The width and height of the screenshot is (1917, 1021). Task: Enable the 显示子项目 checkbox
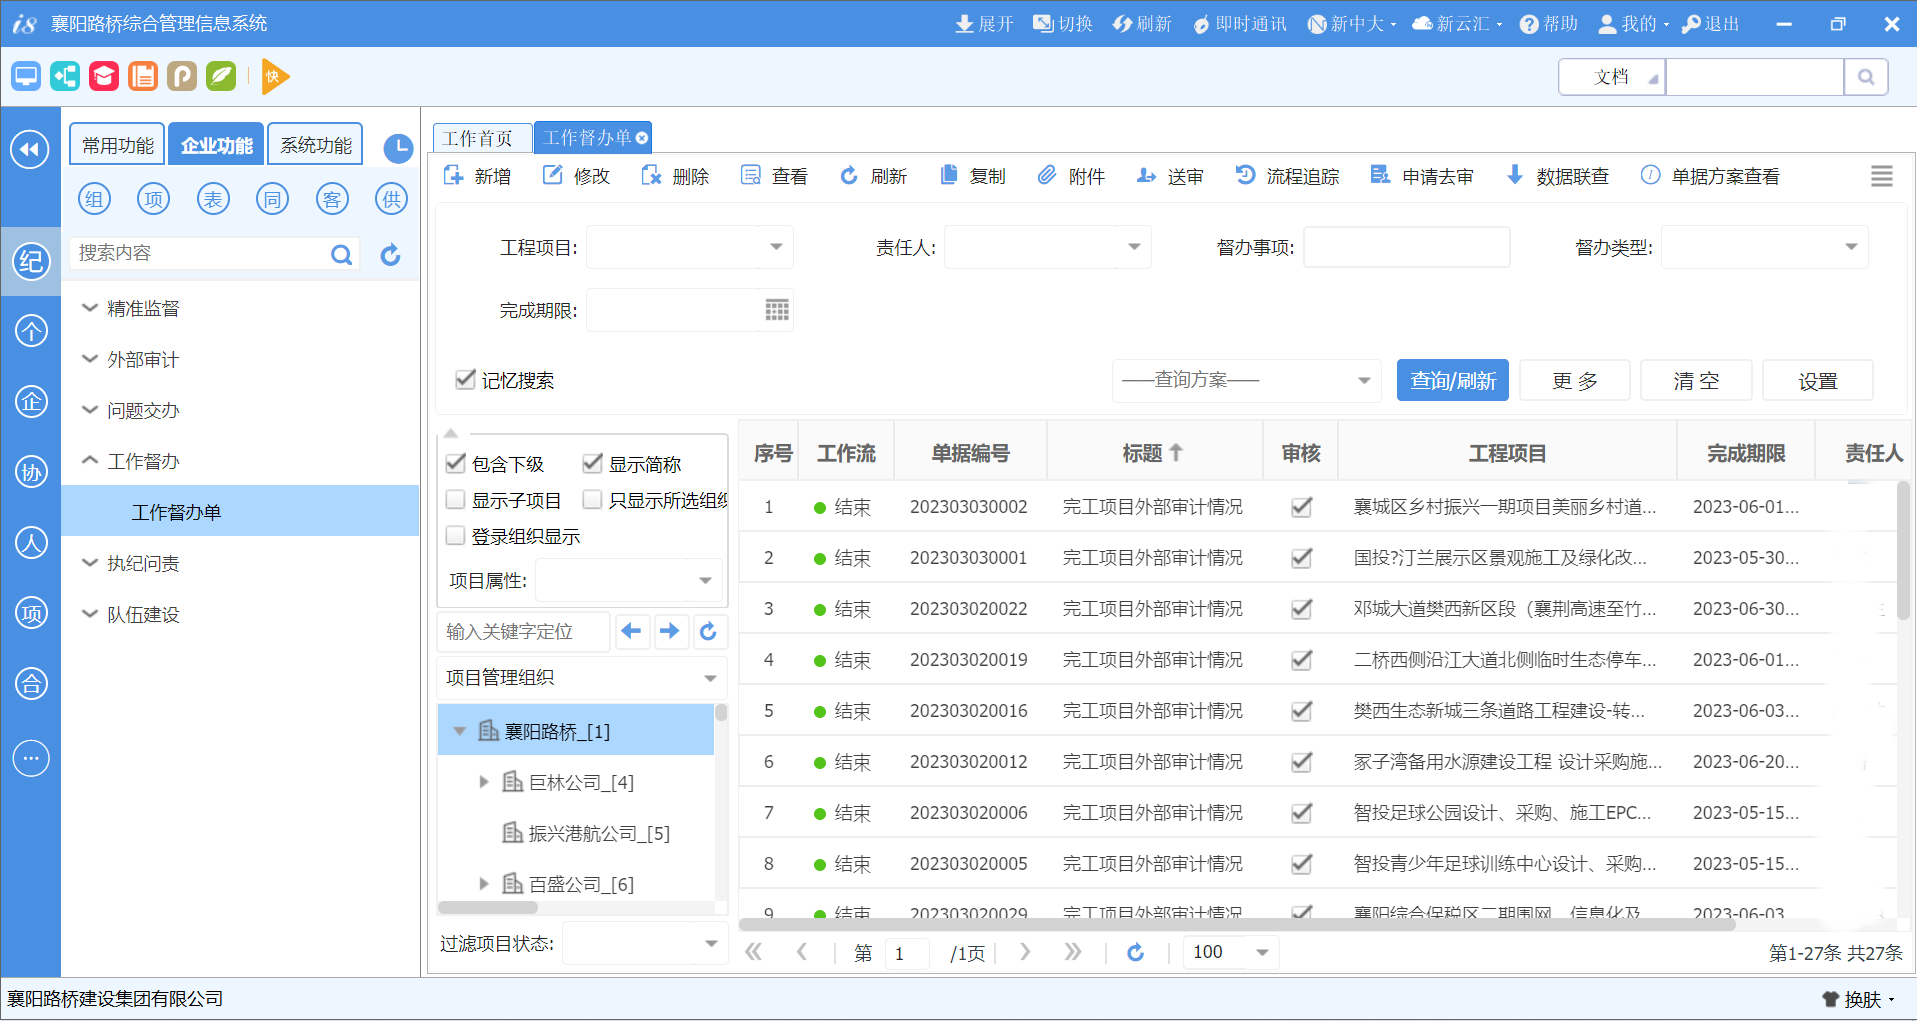(455, 499)
